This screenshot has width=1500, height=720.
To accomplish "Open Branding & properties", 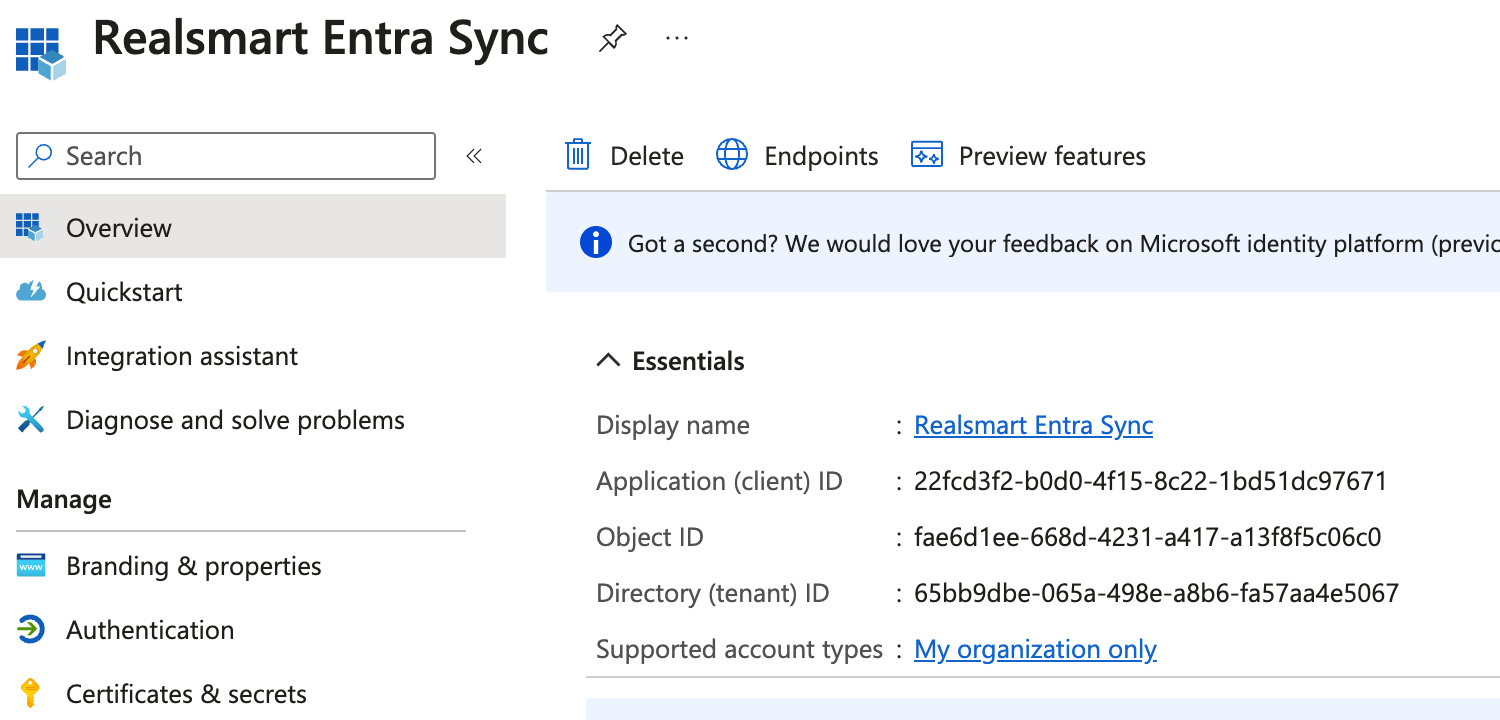I will tap(193, 566).
